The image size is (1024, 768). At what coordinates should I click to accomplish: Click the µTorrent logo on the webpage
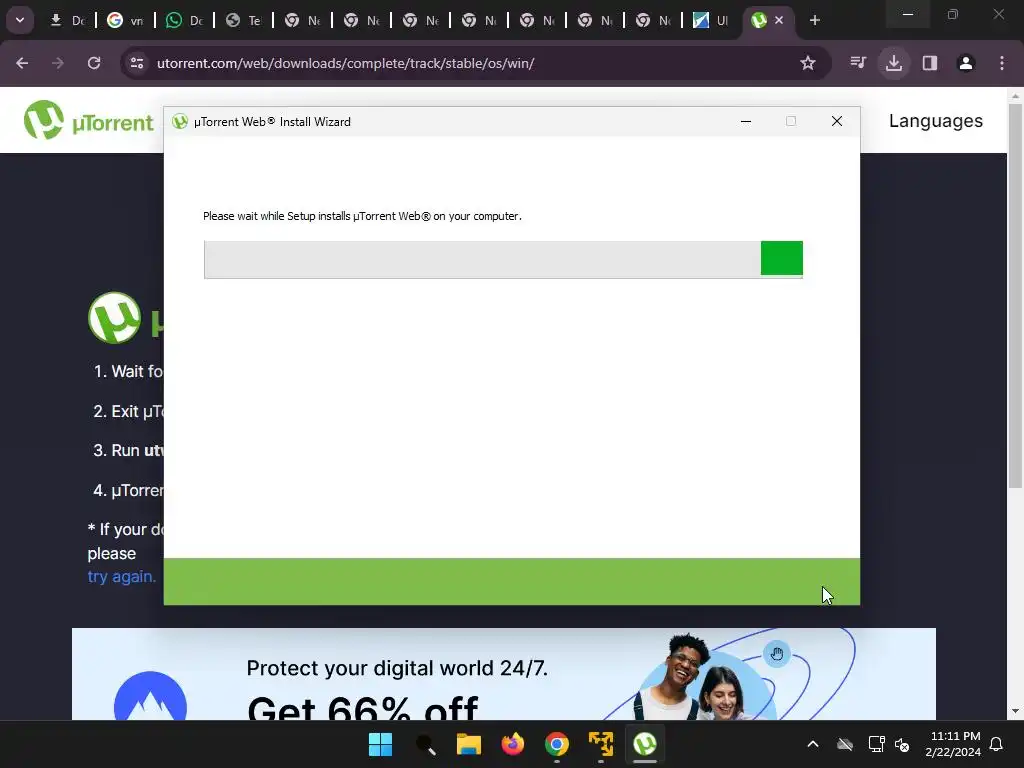pos(88,120)
